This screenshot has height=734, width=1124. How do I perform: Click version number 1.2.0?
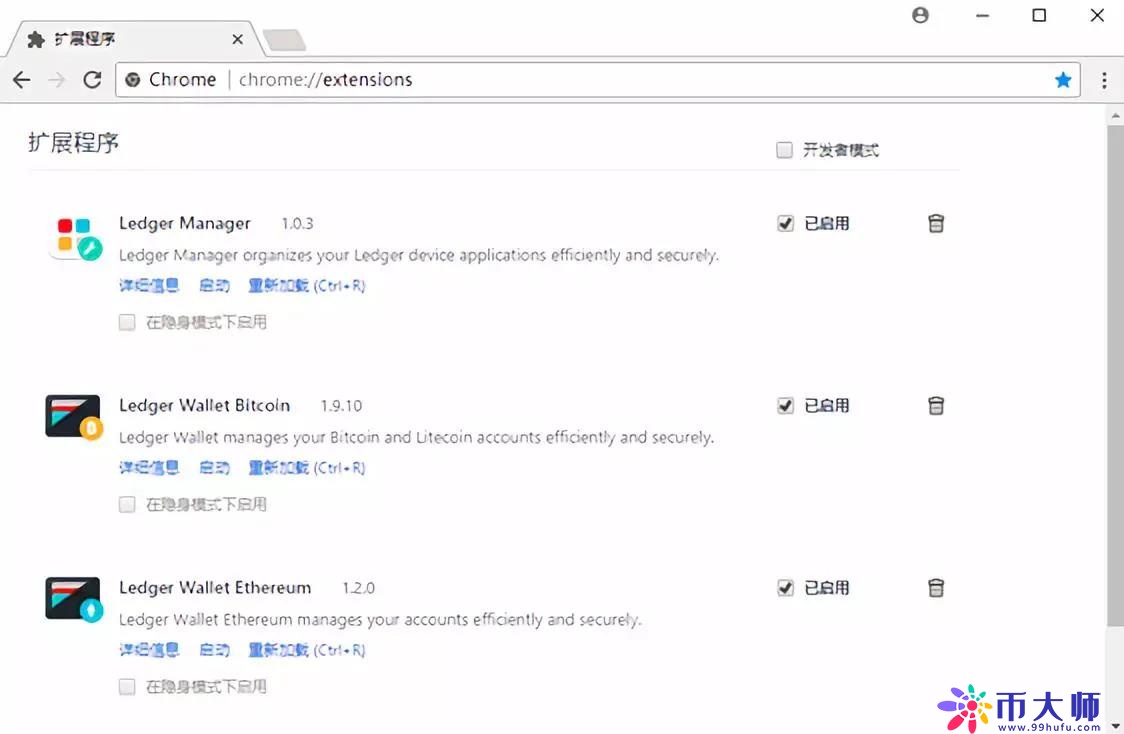click(x=358, y=588)
